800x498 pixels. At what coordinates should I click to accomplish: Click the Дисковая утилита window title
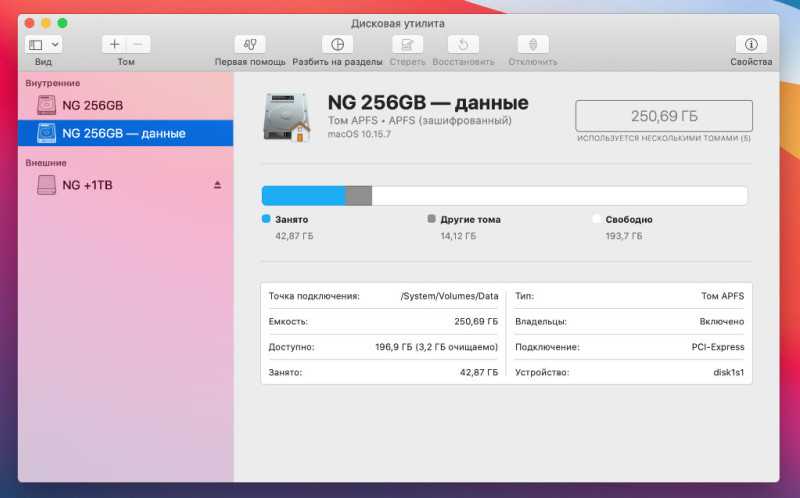pyautogui.click(x=397, y=23)
